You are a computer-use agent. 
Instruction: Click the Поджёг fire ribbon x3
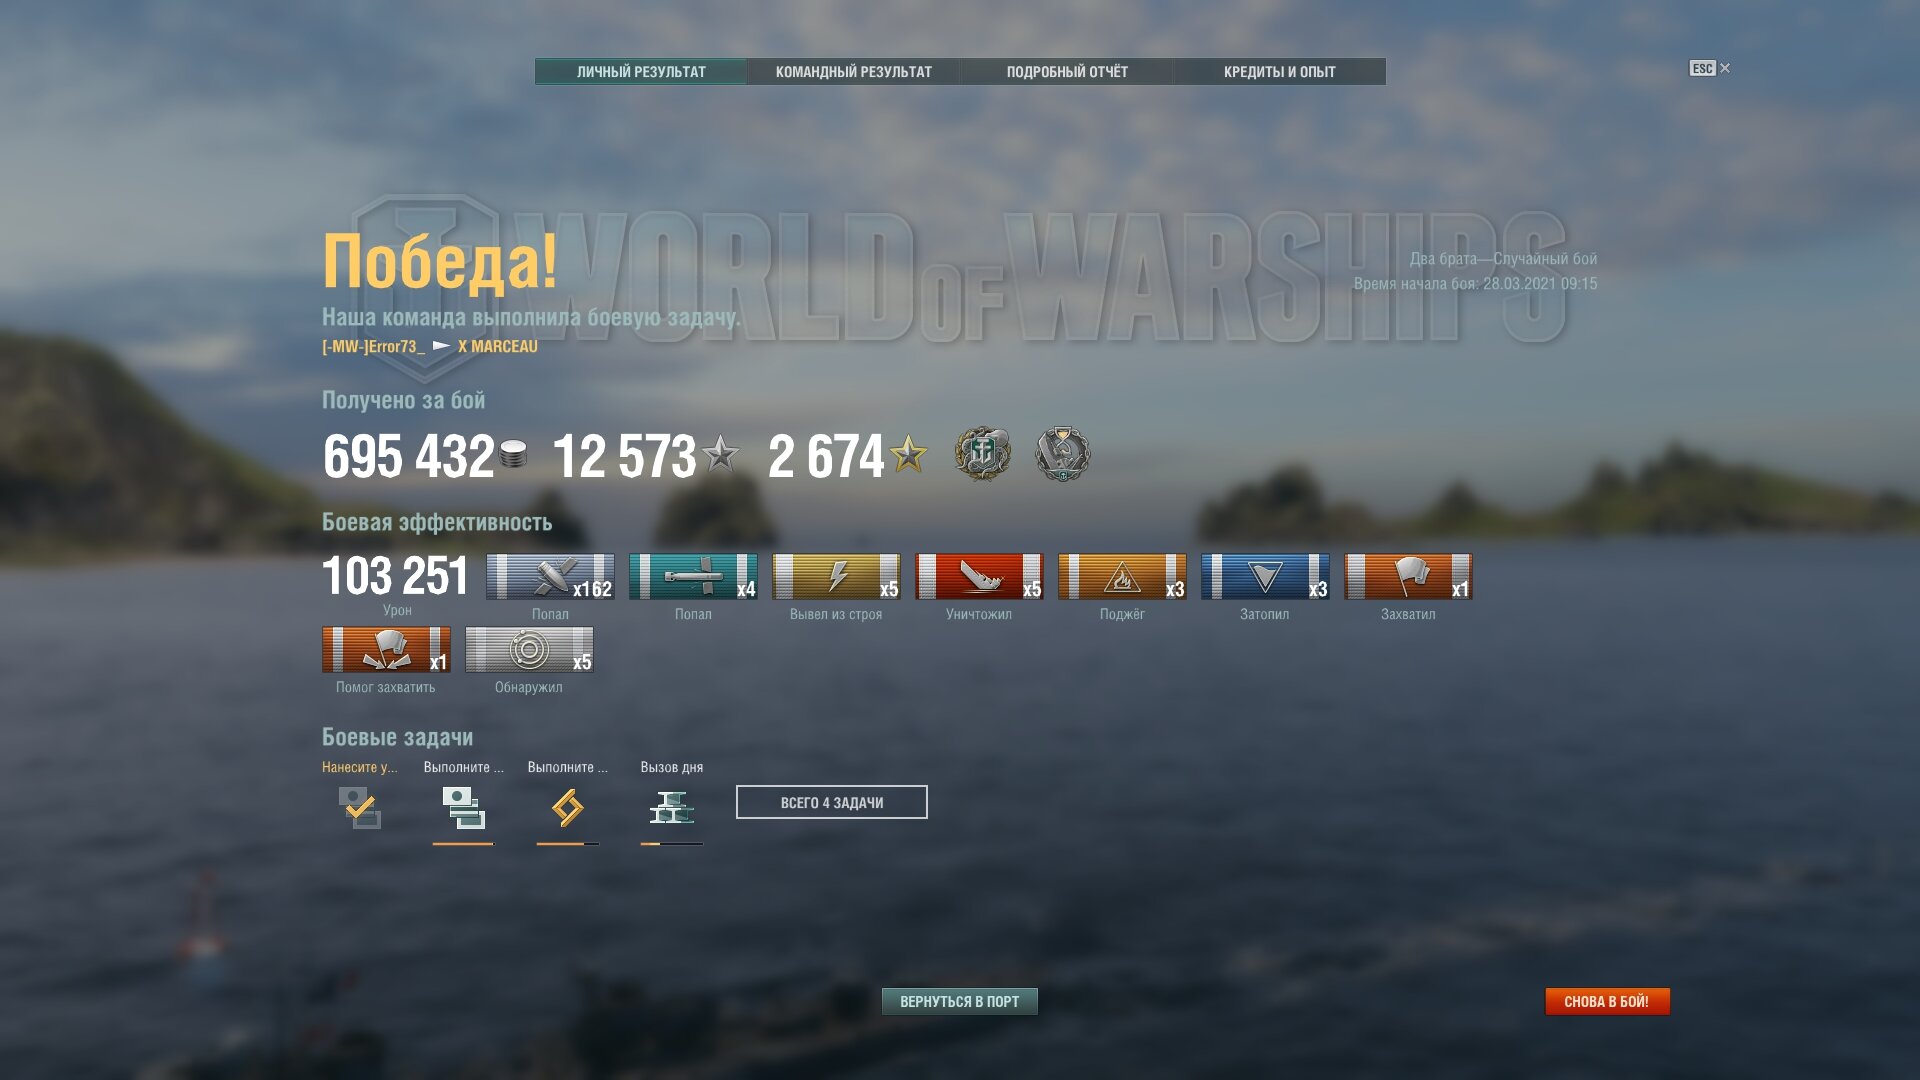click(x=1122, y=577)
